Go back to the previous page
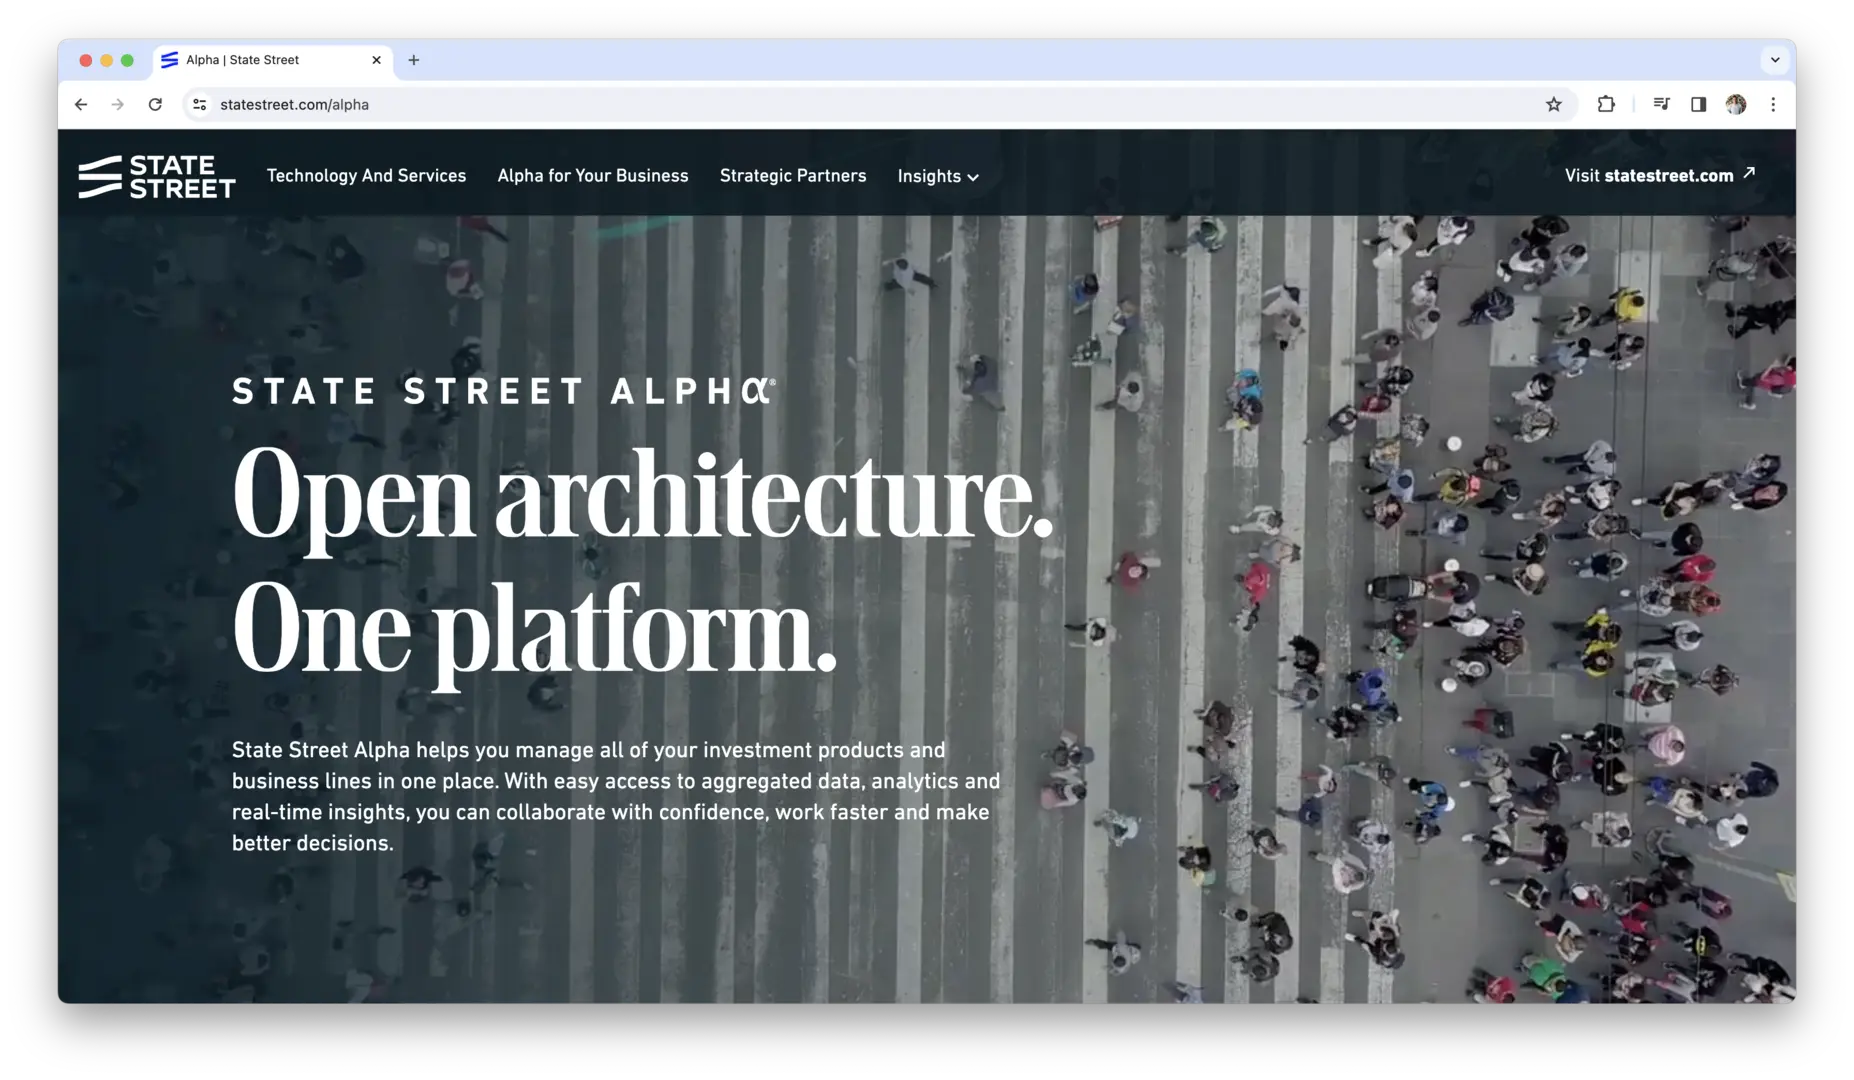This screenshot has height=1080, width=1854. click(x=81, y=104)
